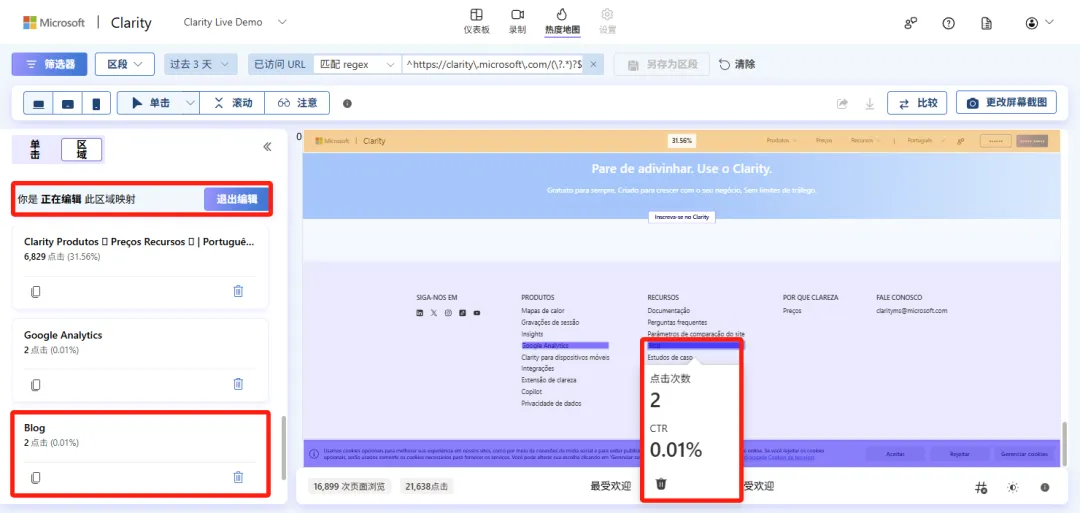Select the Blog area card title

coord(34,428)
